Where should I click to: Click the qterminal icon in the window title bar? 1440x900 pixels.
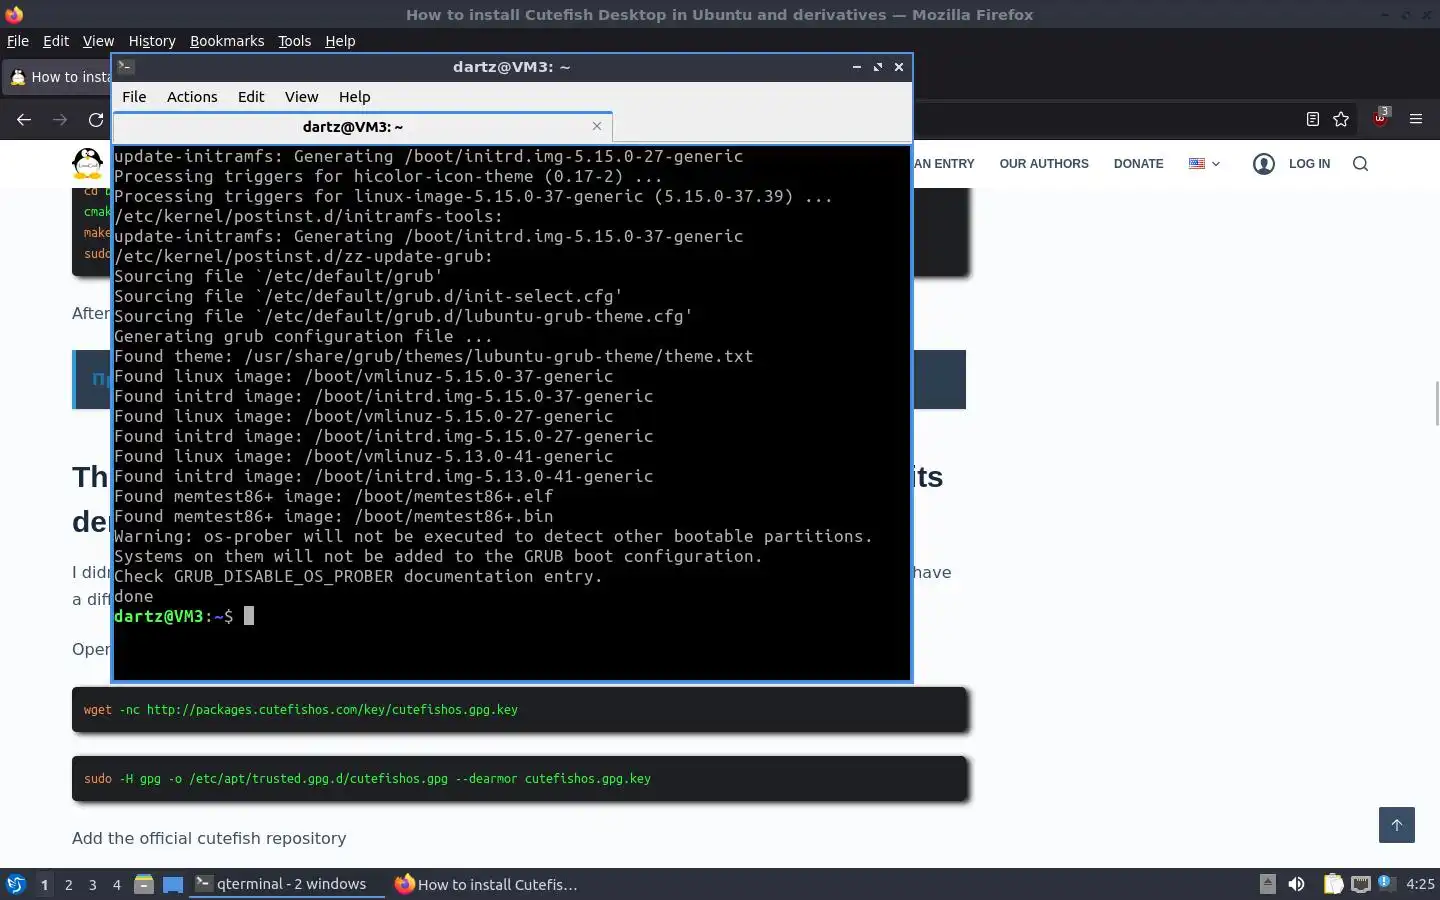(126, 67)
